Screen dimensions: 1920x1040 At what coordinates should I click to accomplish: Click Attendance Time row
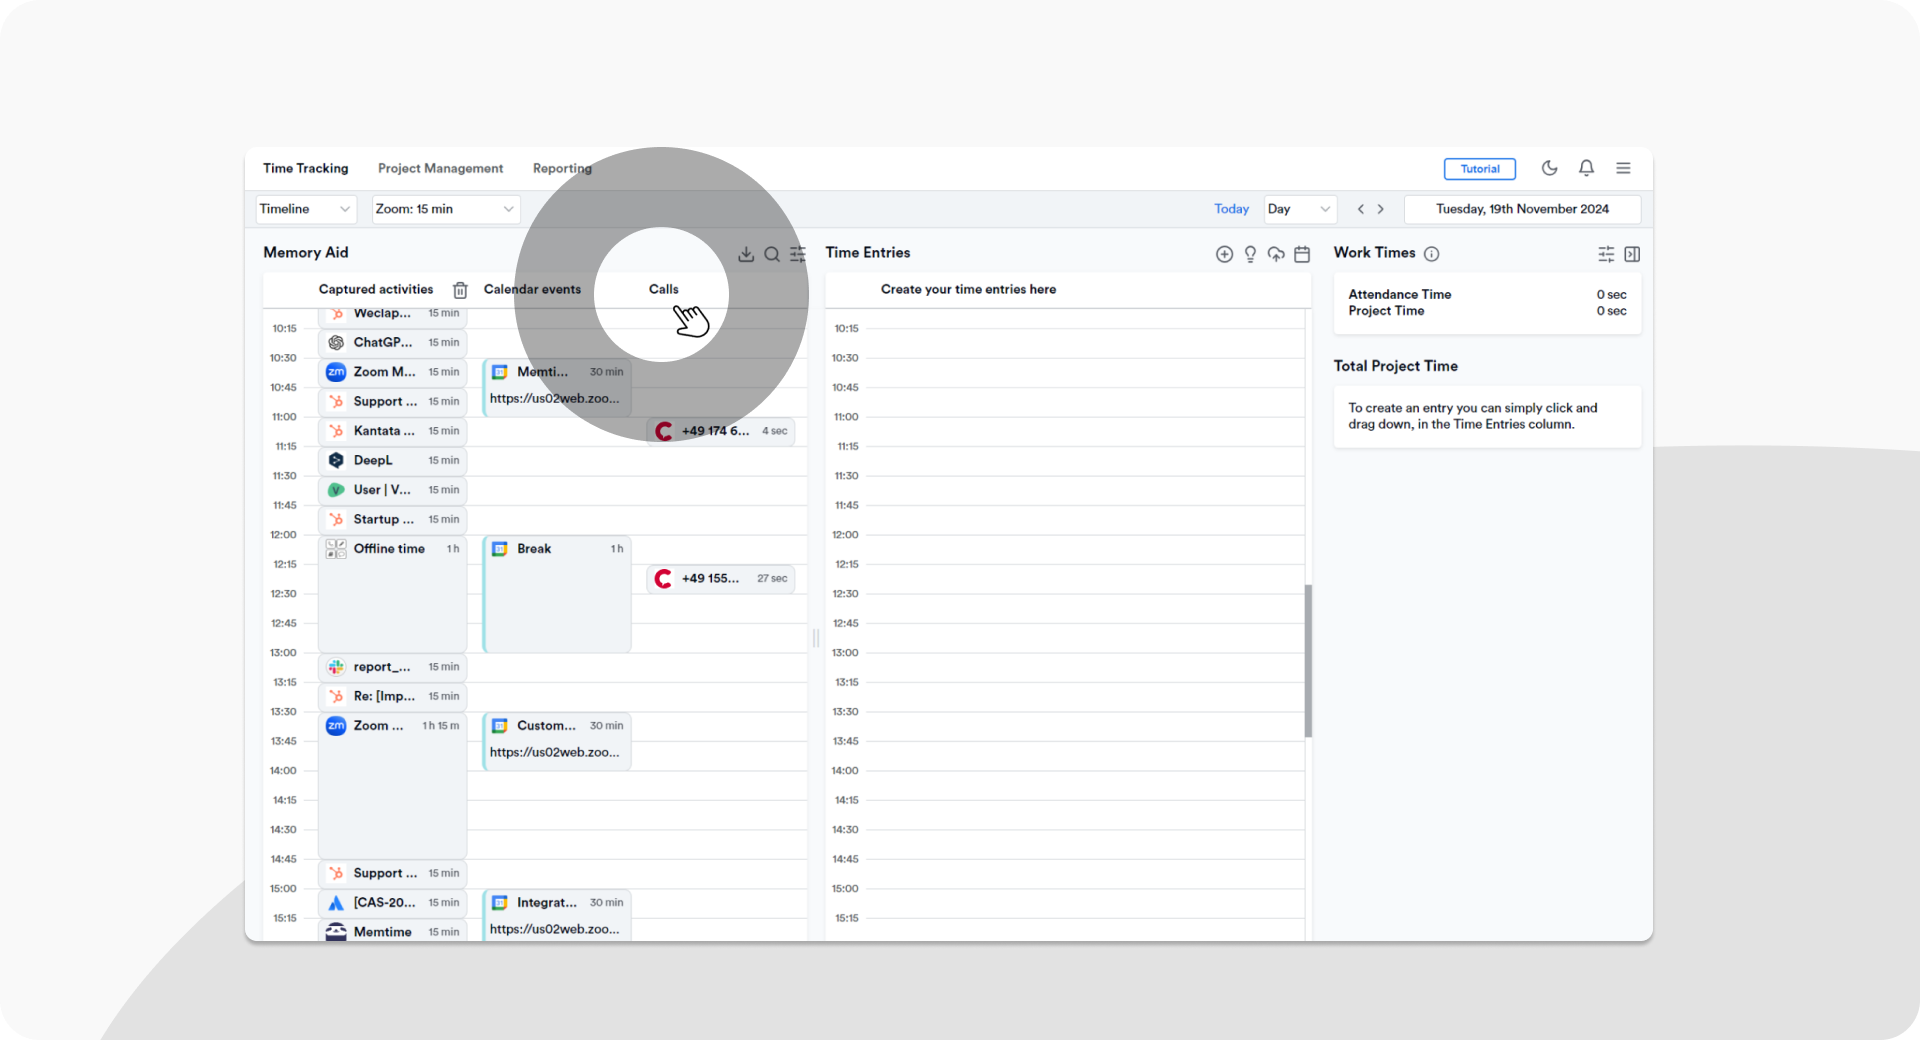pos(1487,294)
